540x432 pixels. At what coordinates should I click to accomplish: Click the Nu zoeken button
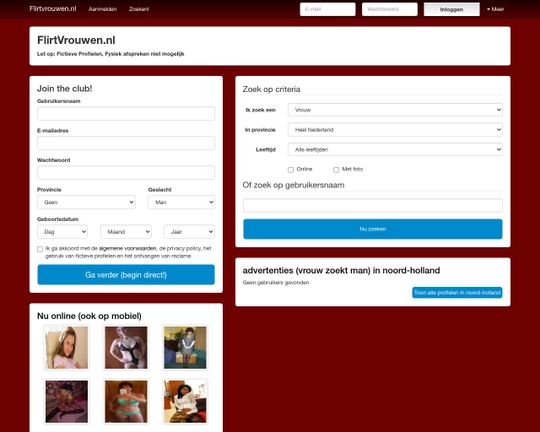coord(373,229)
